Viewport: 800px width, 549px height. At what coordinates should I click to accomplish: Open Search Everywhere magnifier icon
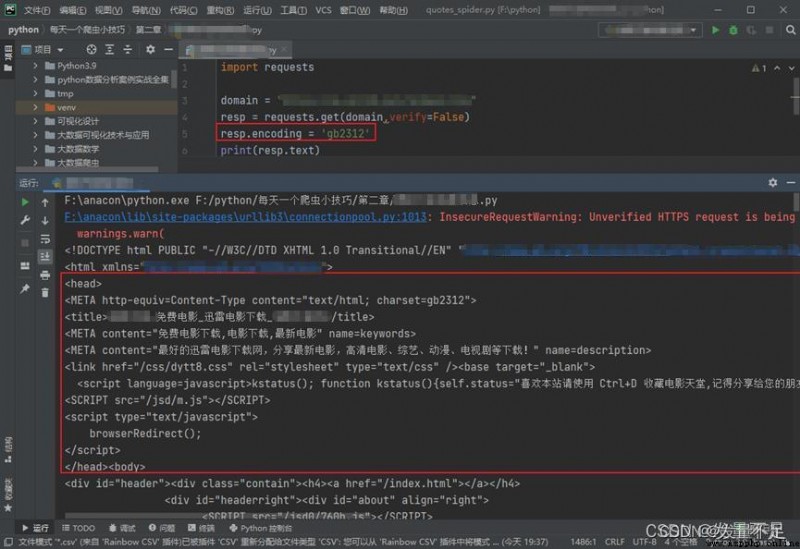pos(790,31)
